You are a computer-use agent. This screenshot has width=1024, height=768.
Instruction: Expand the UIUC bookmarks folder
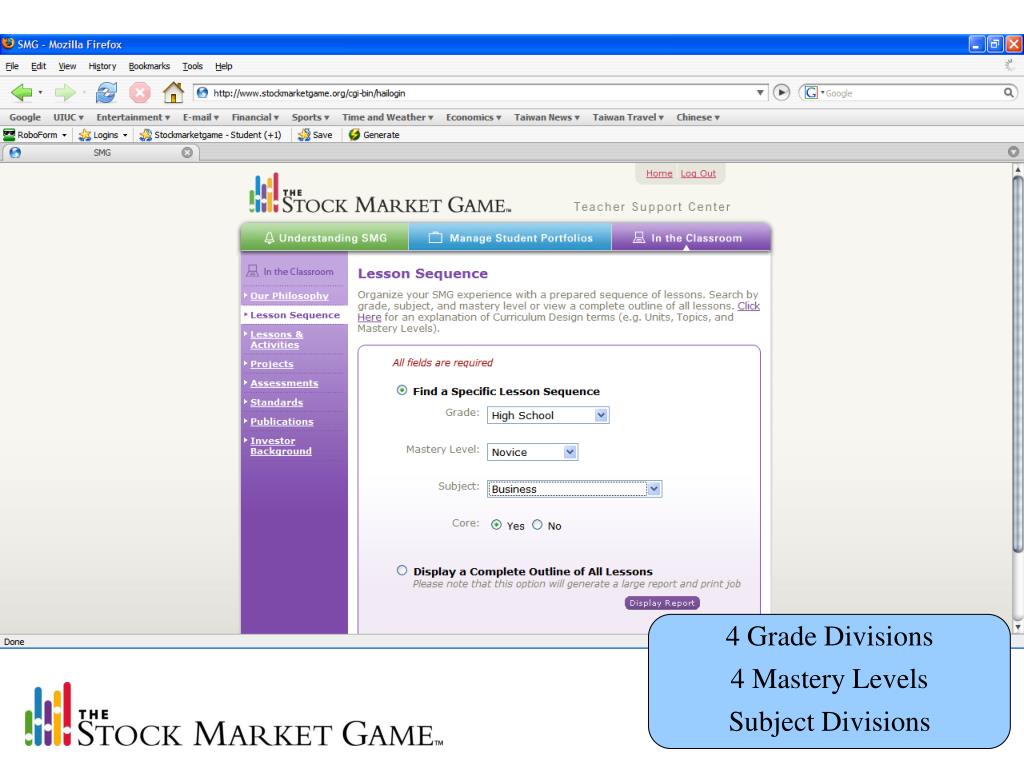pos(69,118)
